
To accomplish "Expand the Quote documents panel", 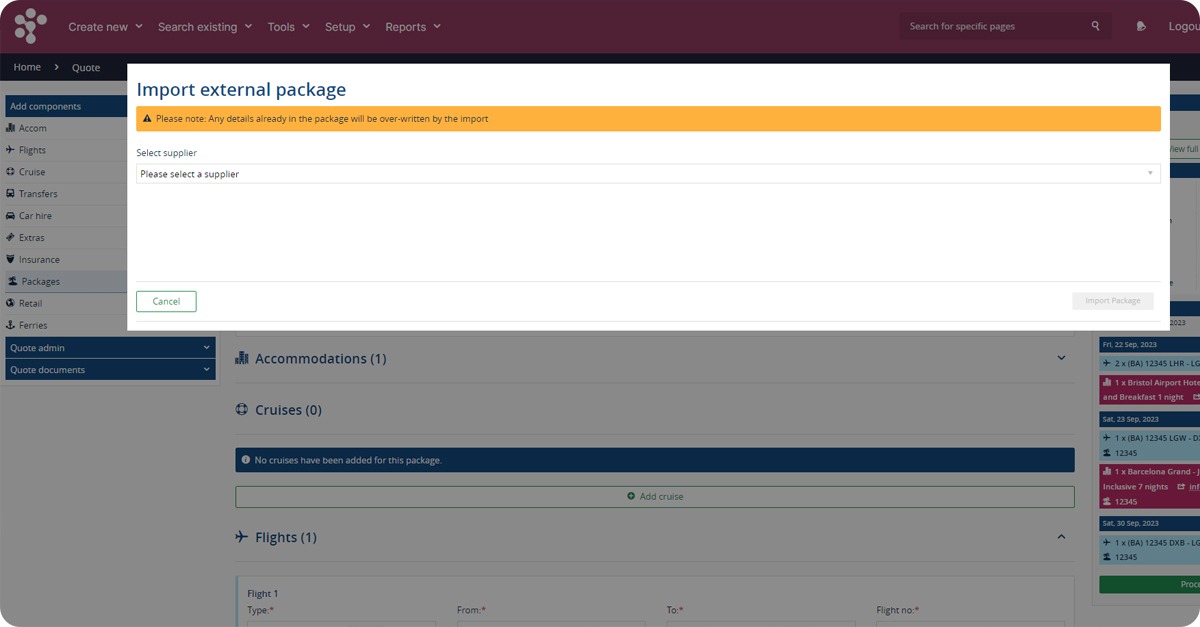I will coord(108,370).
